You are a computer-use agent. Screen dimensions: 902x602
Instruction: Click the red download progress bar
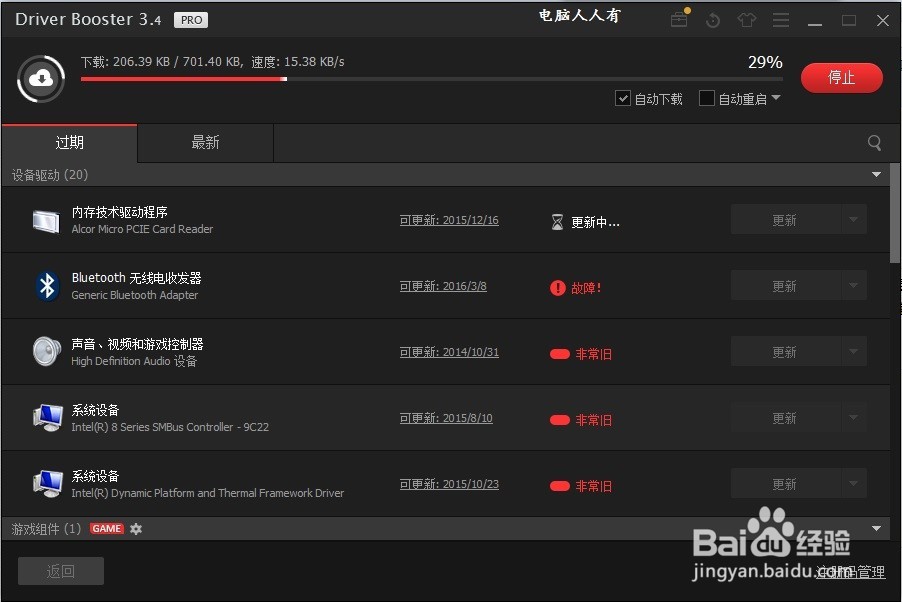(x=184, y=79)
